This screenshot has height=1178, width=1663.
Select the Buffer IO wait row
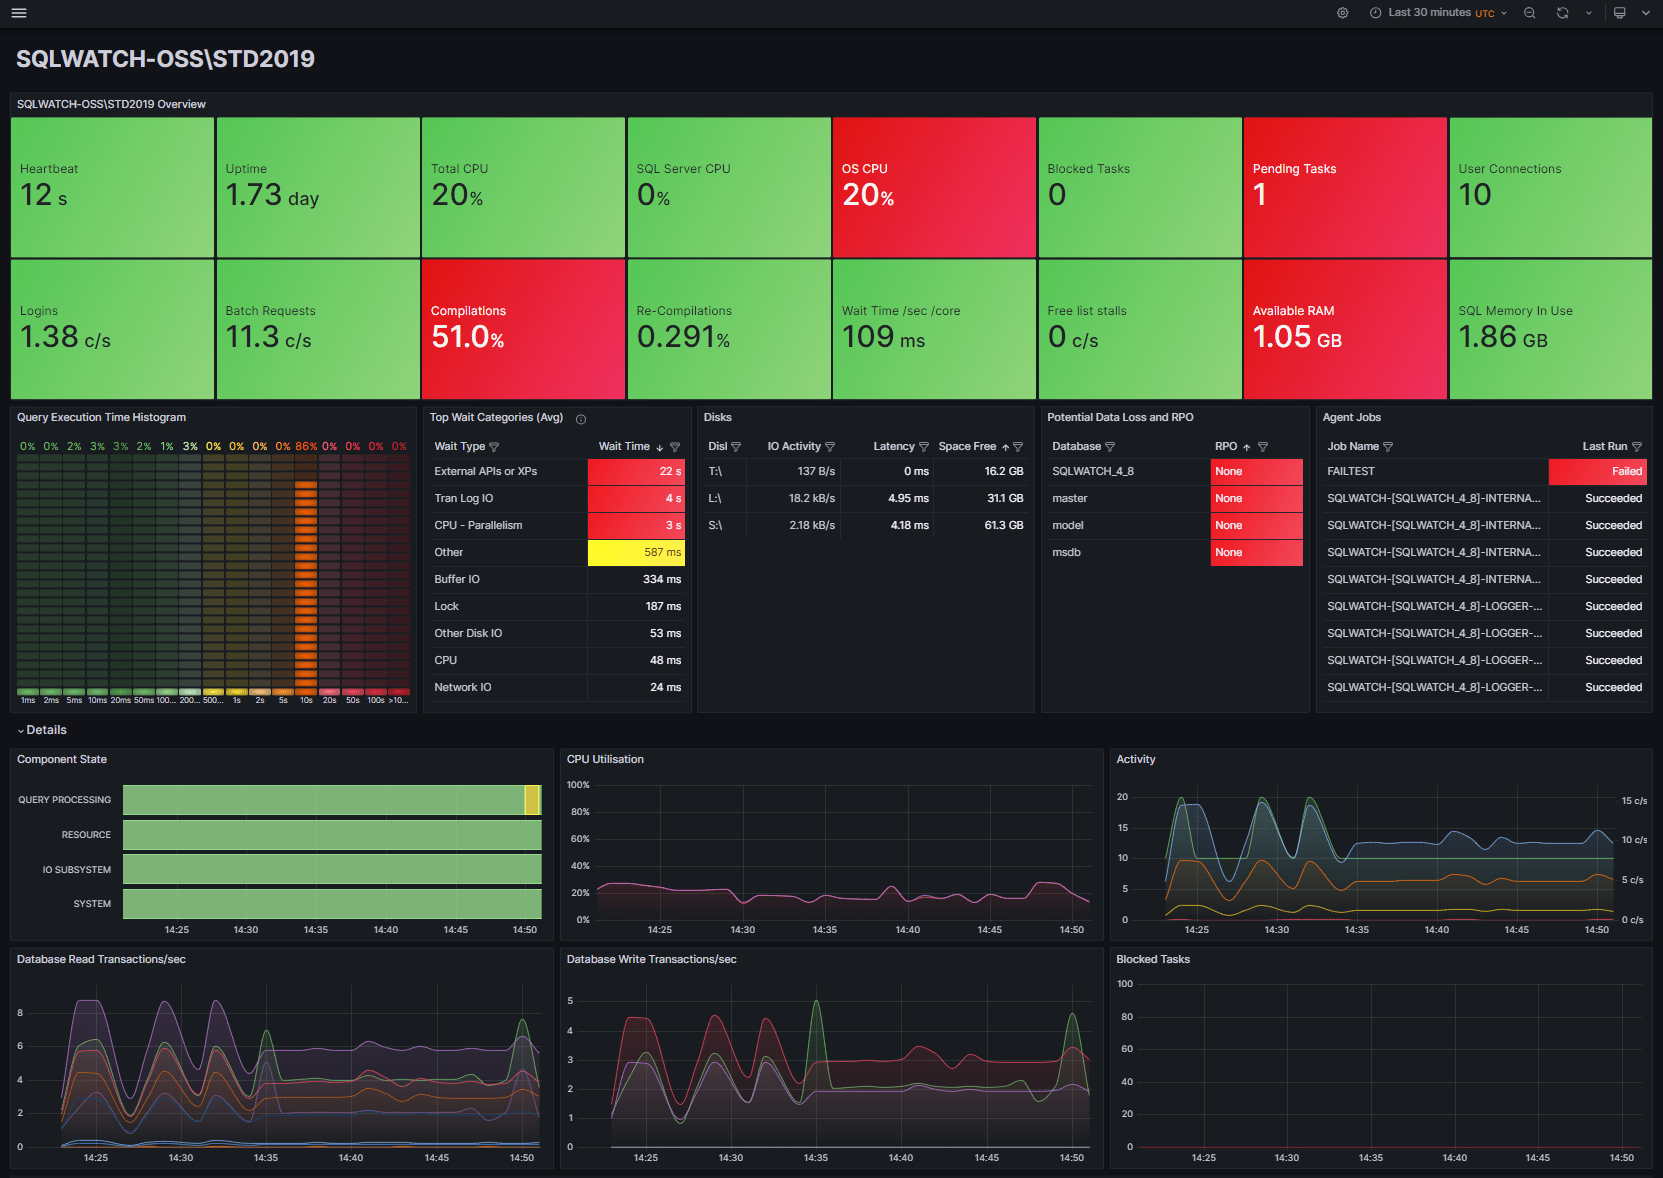557,580
